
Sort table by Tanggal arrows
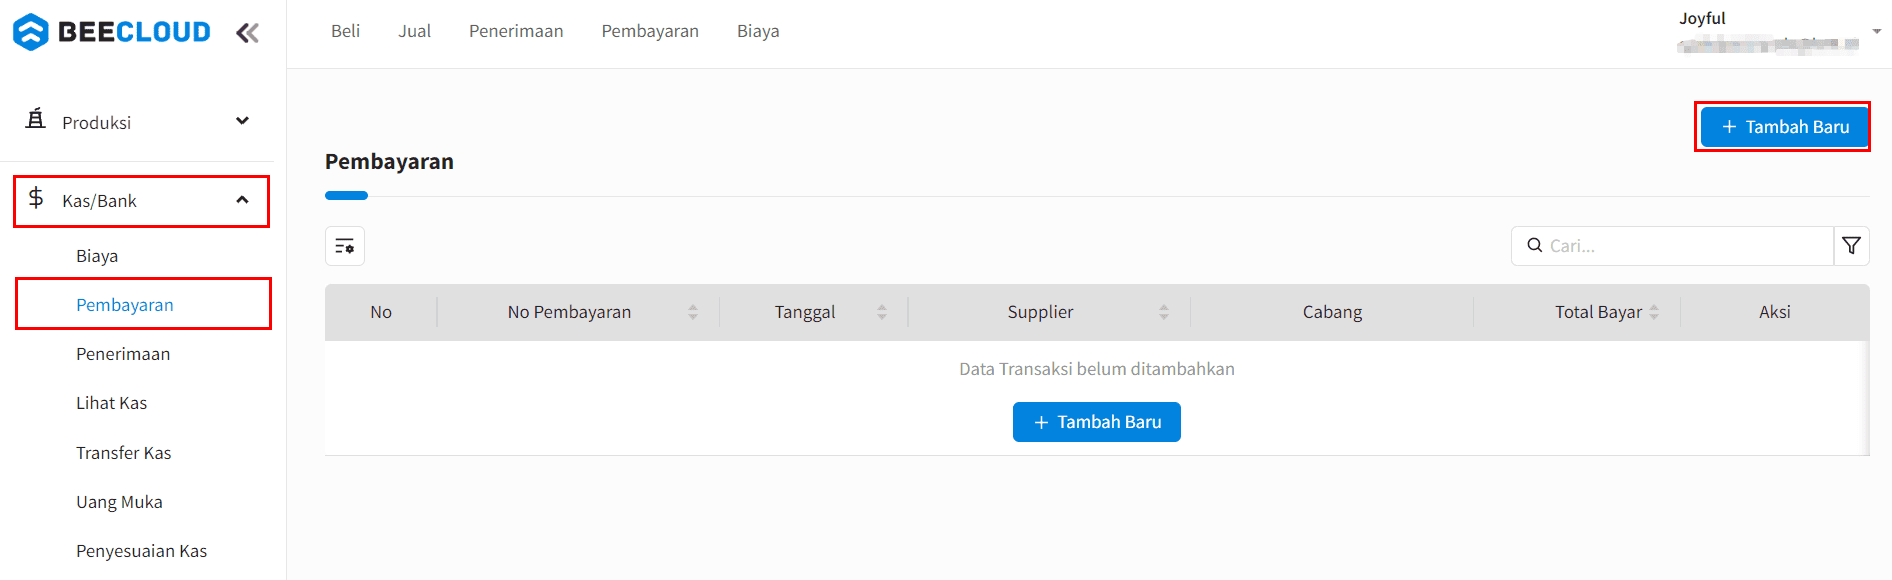click(882, 312)
